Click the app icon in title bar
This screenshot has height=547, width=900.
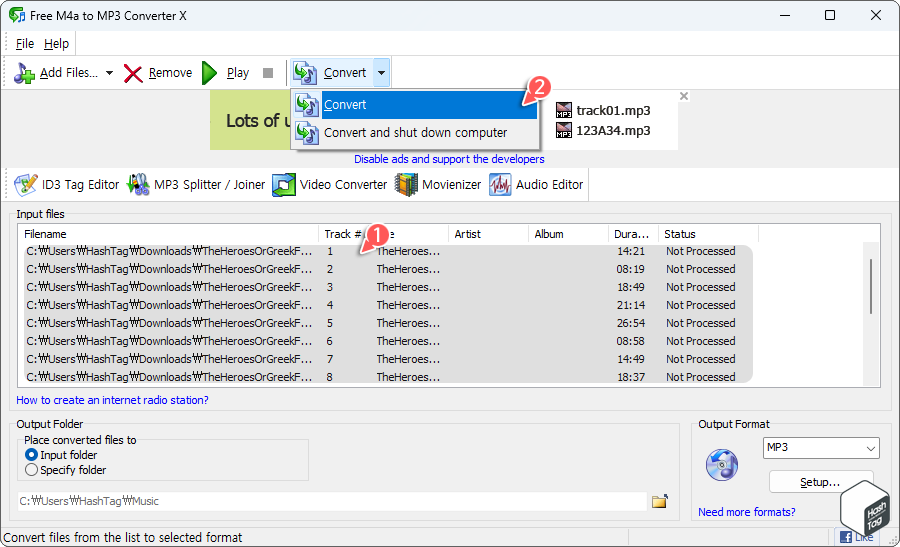17,15
